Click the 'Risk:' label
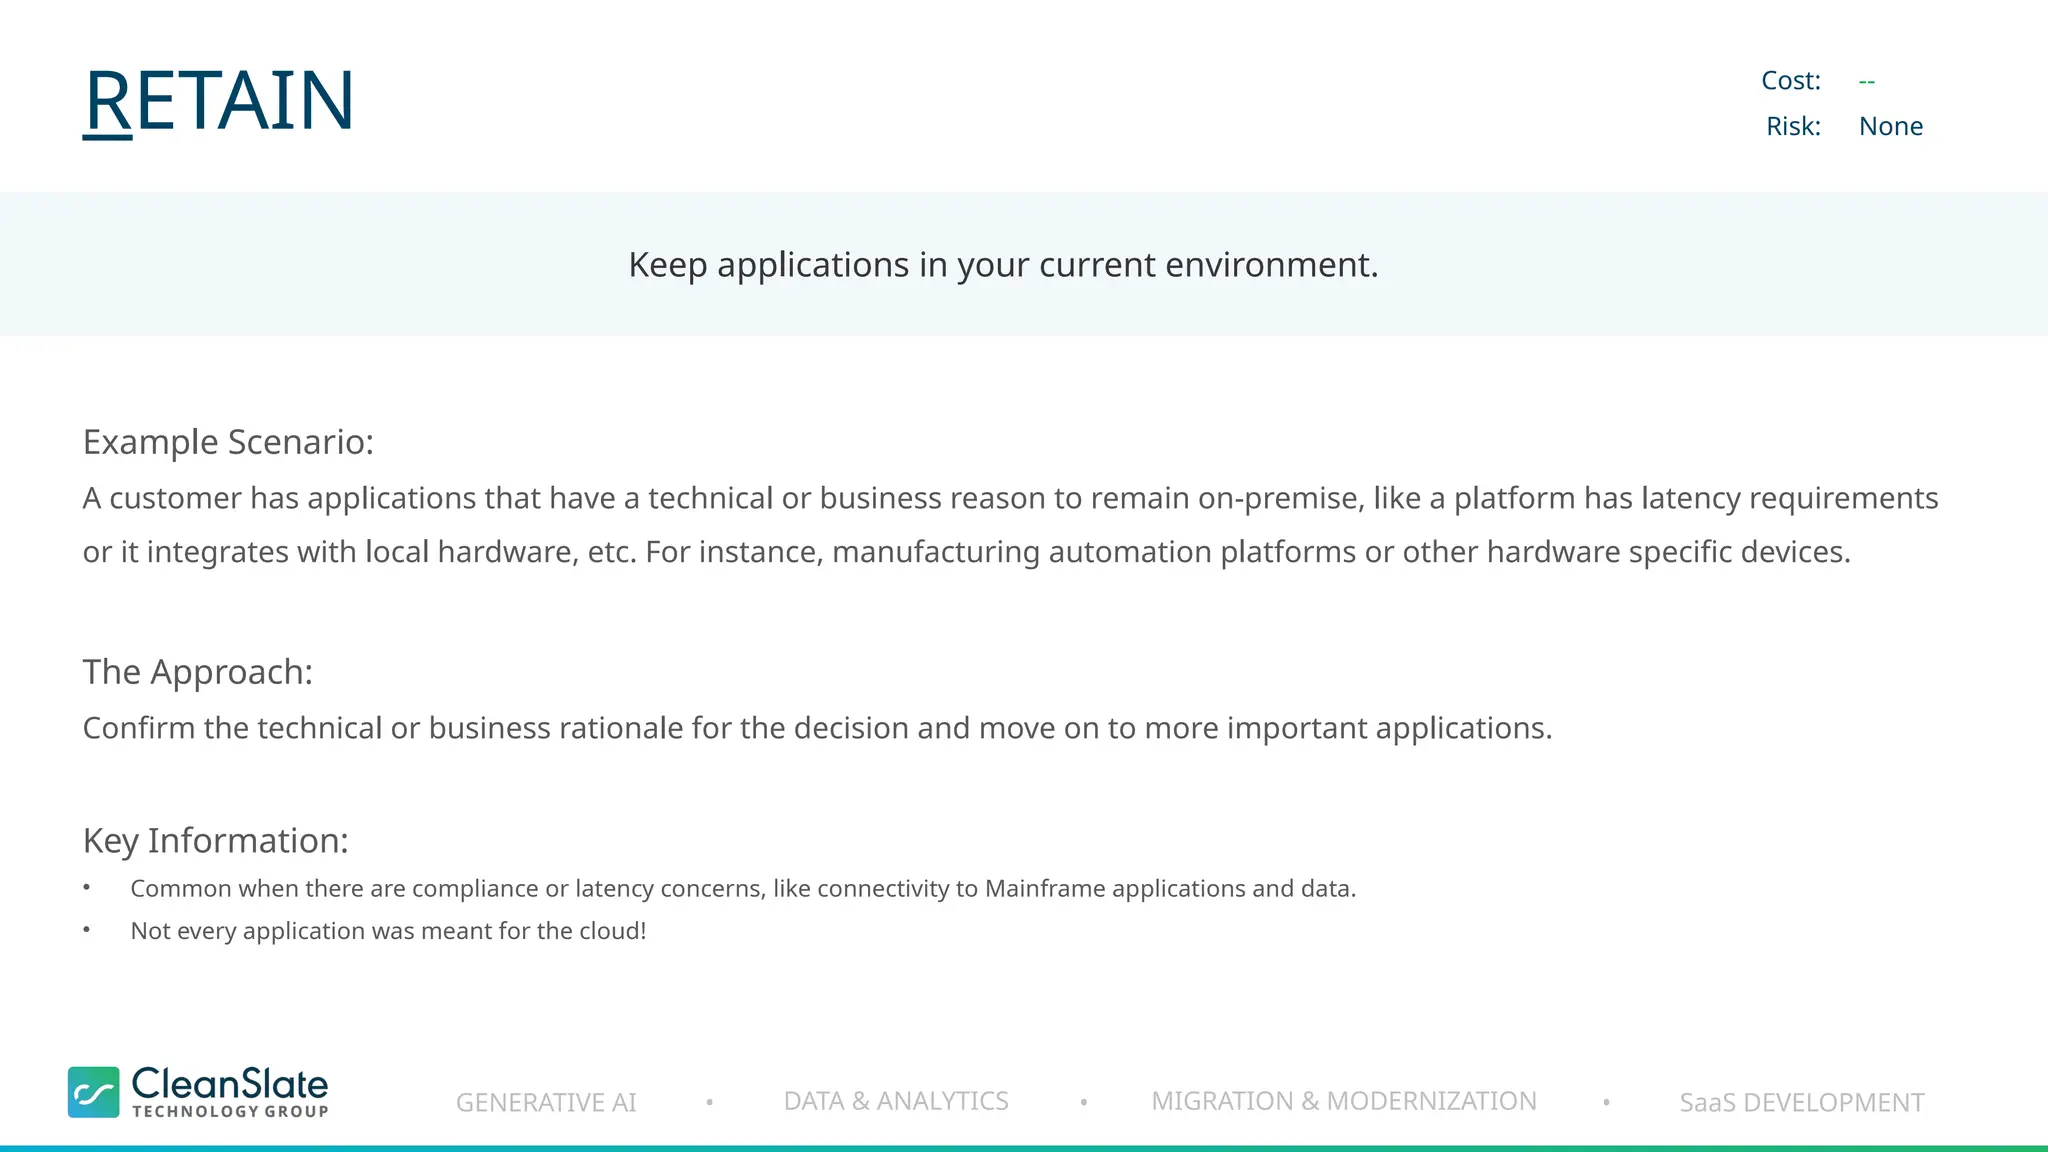 [x=1794, y=127]
